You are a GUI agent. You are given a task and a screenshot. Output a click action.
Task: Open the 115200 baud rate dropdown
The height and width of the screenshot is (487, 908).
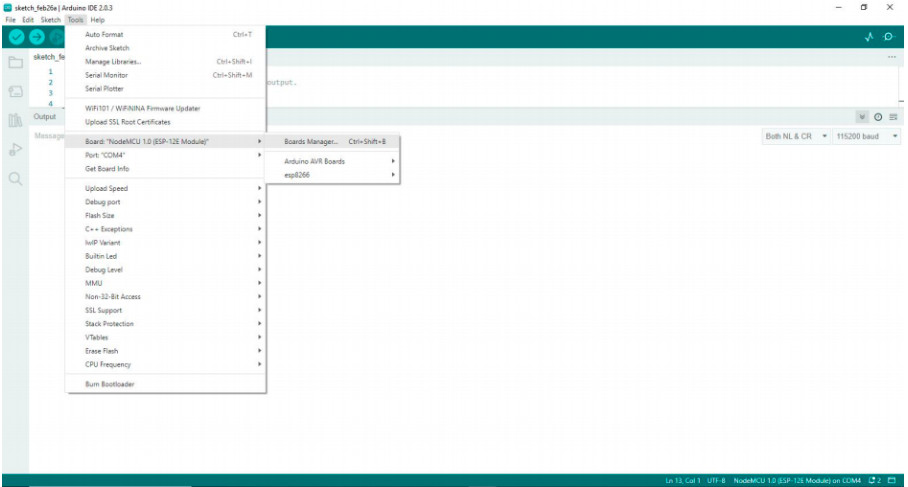[867, 137]
